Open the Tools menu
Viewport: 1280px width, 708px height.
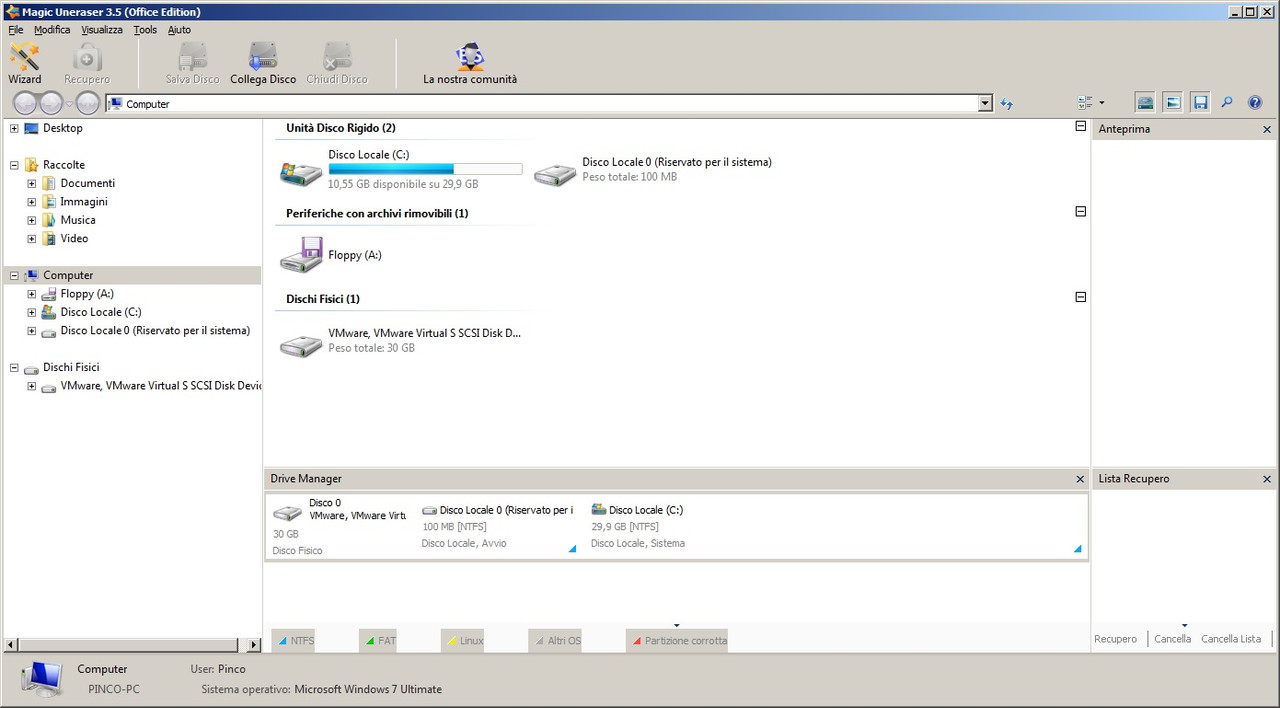click(145, 30)
